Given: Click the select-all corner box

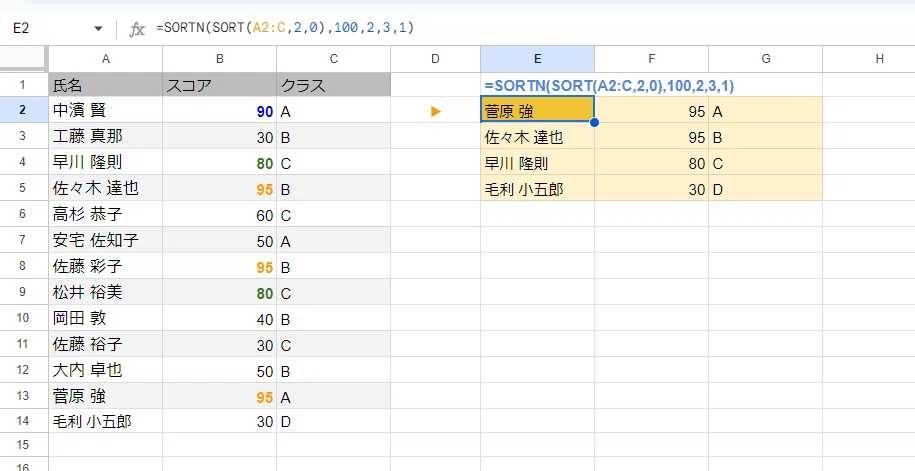Looking at the screenshot, I should [x=23, y=58].
